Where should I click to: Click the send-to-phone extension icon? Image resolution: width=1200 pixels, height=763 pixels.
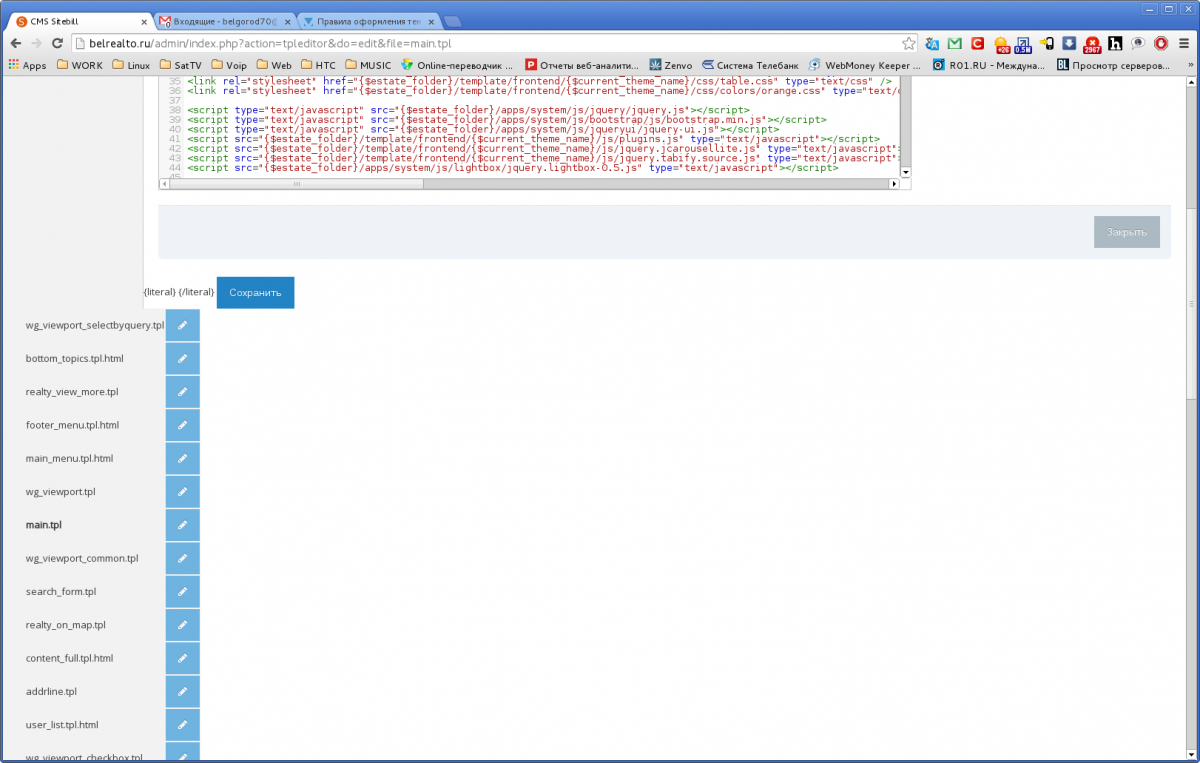point(1047,43)
